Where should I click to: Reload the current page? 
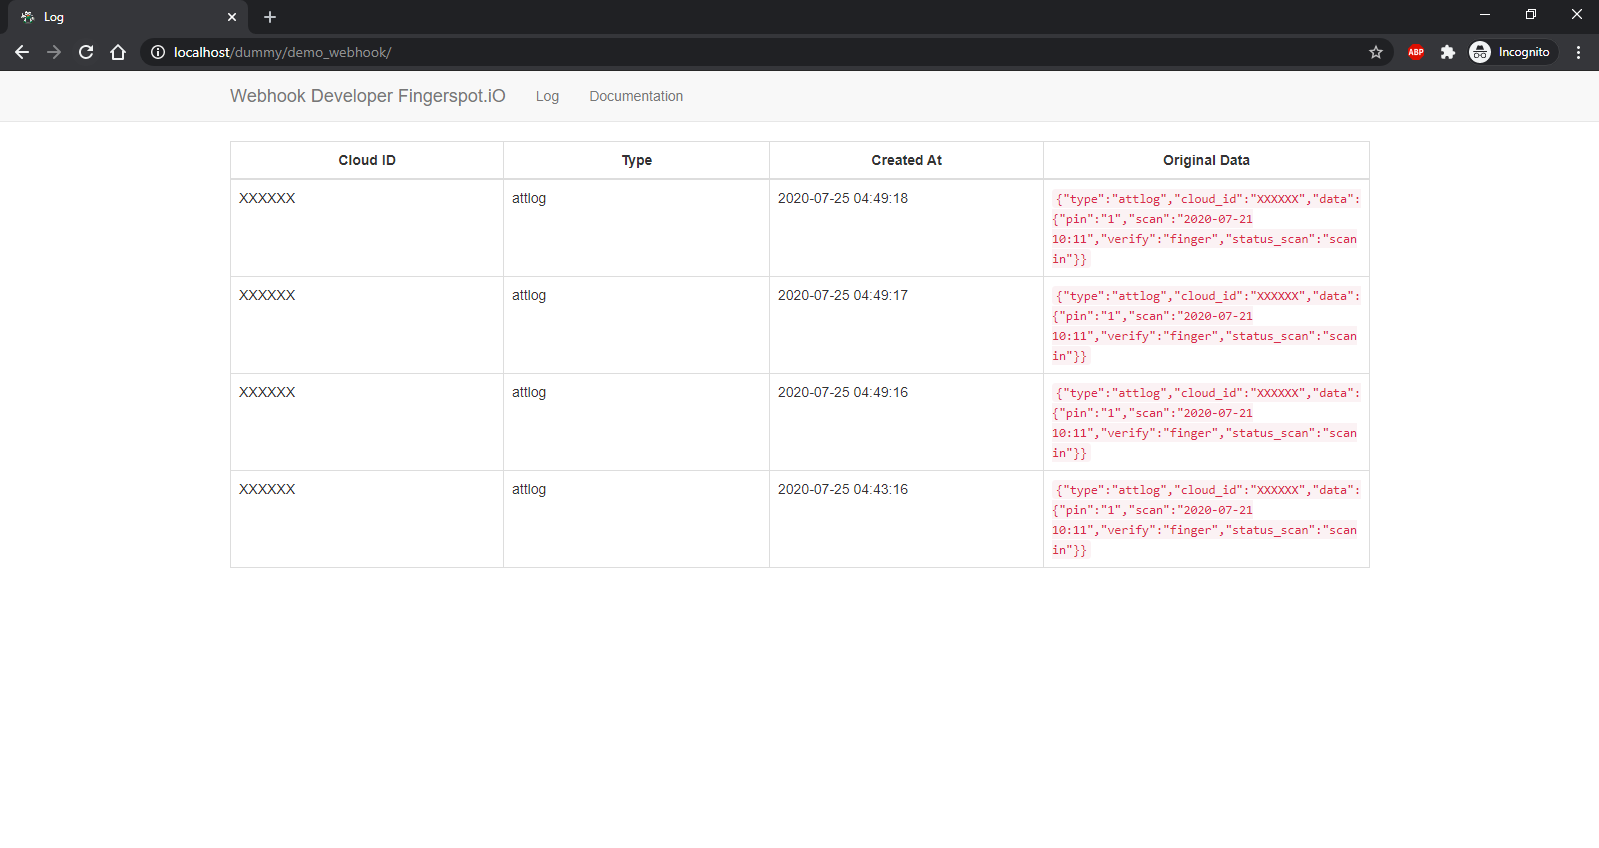[86, 52]
